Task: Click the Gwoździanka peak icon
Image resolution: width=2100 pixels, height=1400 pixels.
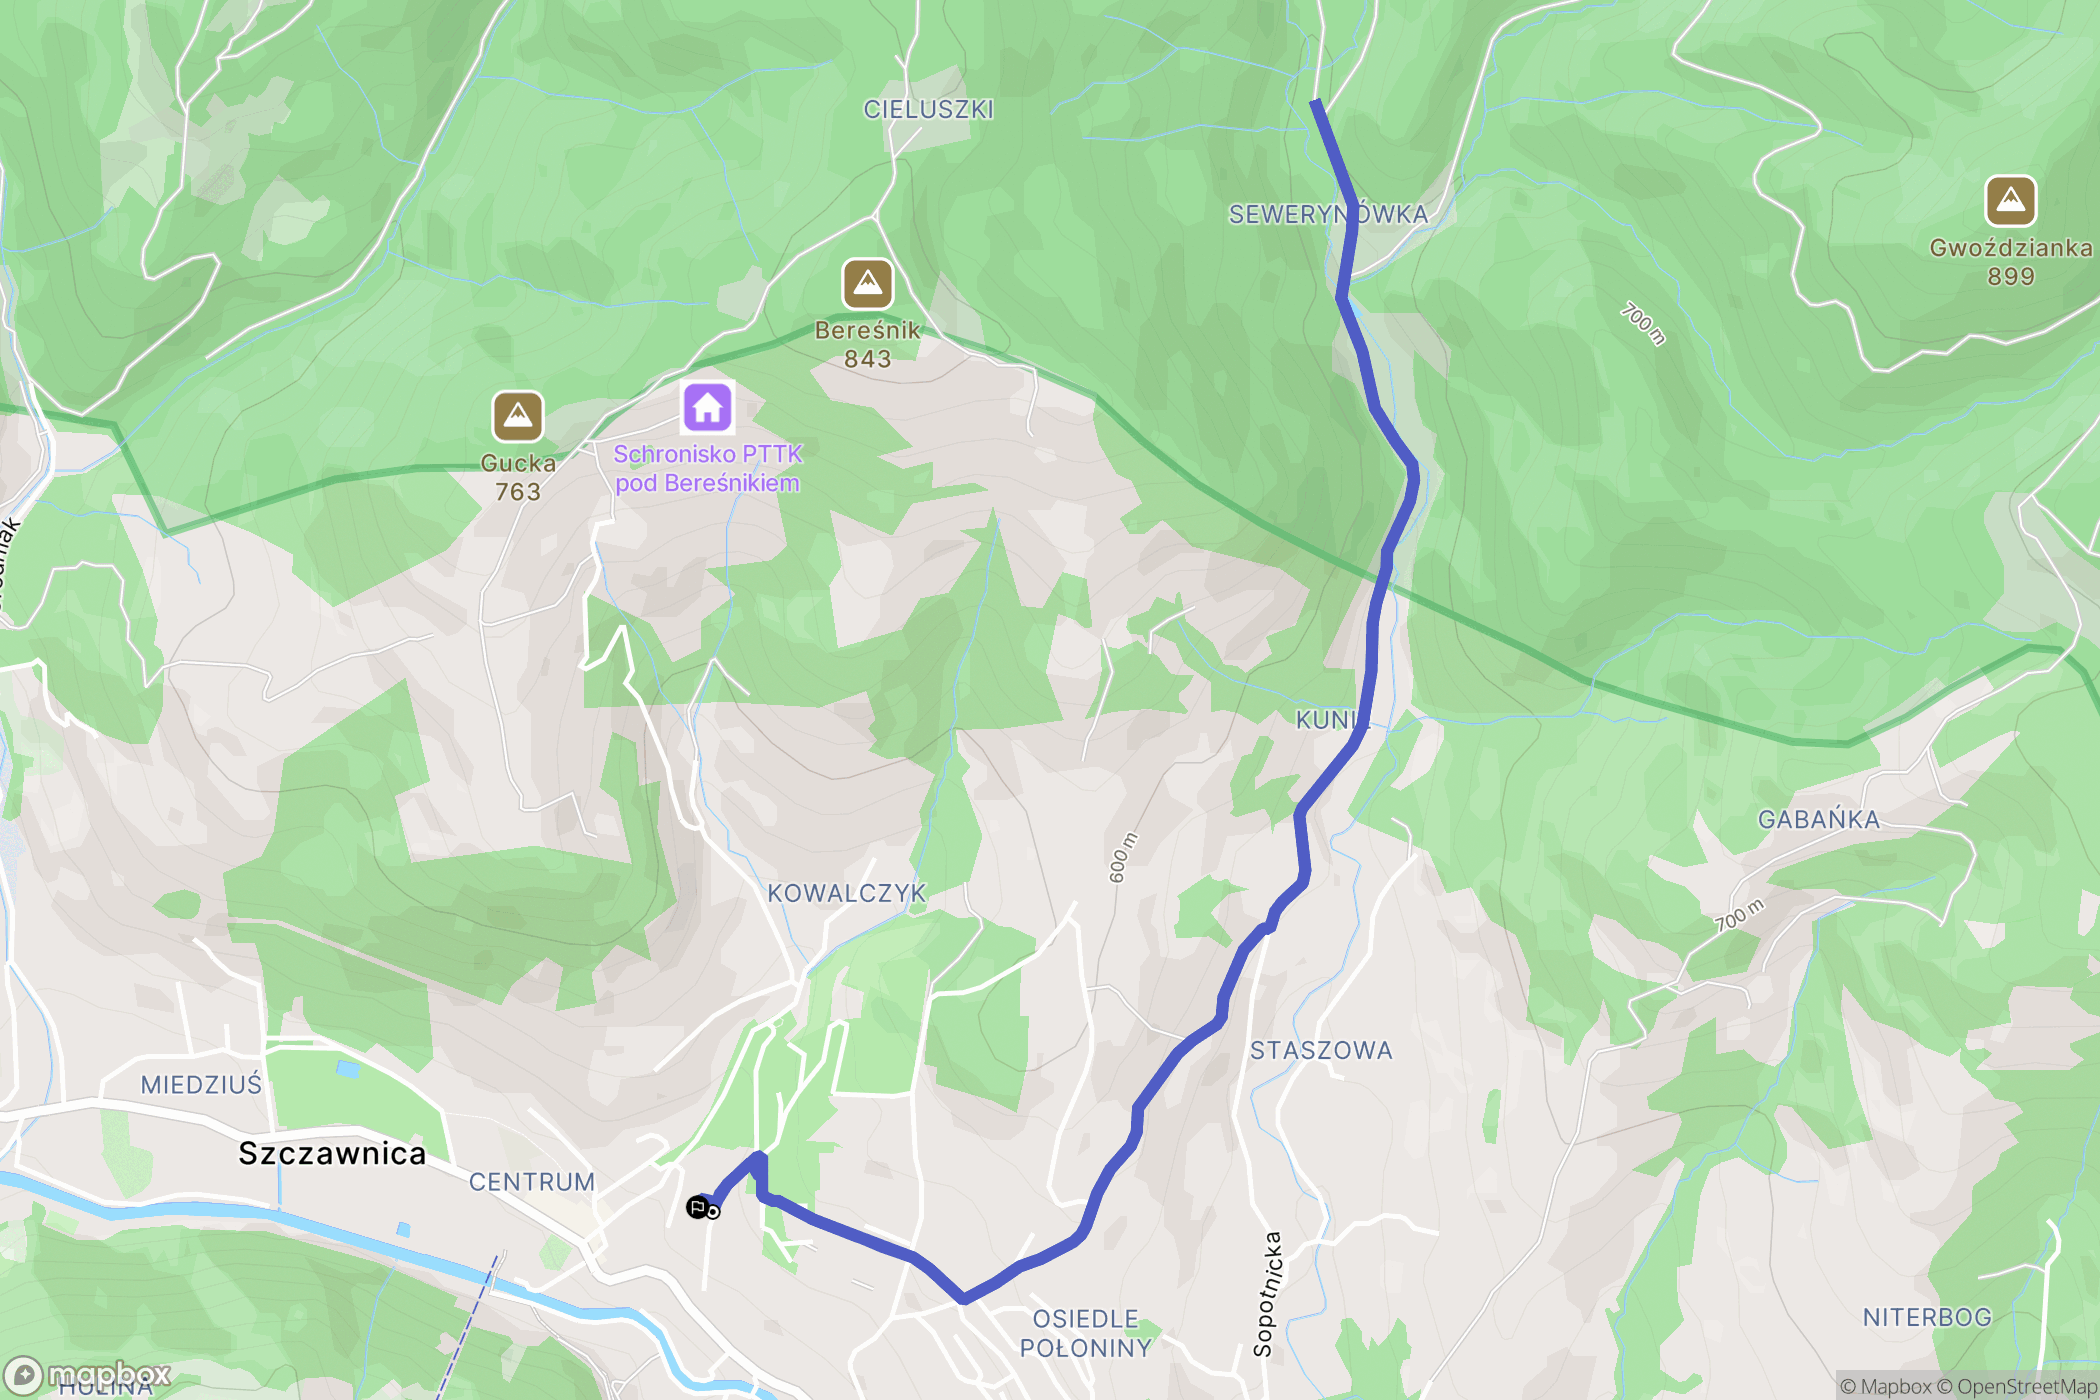Action: pyautogui.click(x=2010, y=201)
